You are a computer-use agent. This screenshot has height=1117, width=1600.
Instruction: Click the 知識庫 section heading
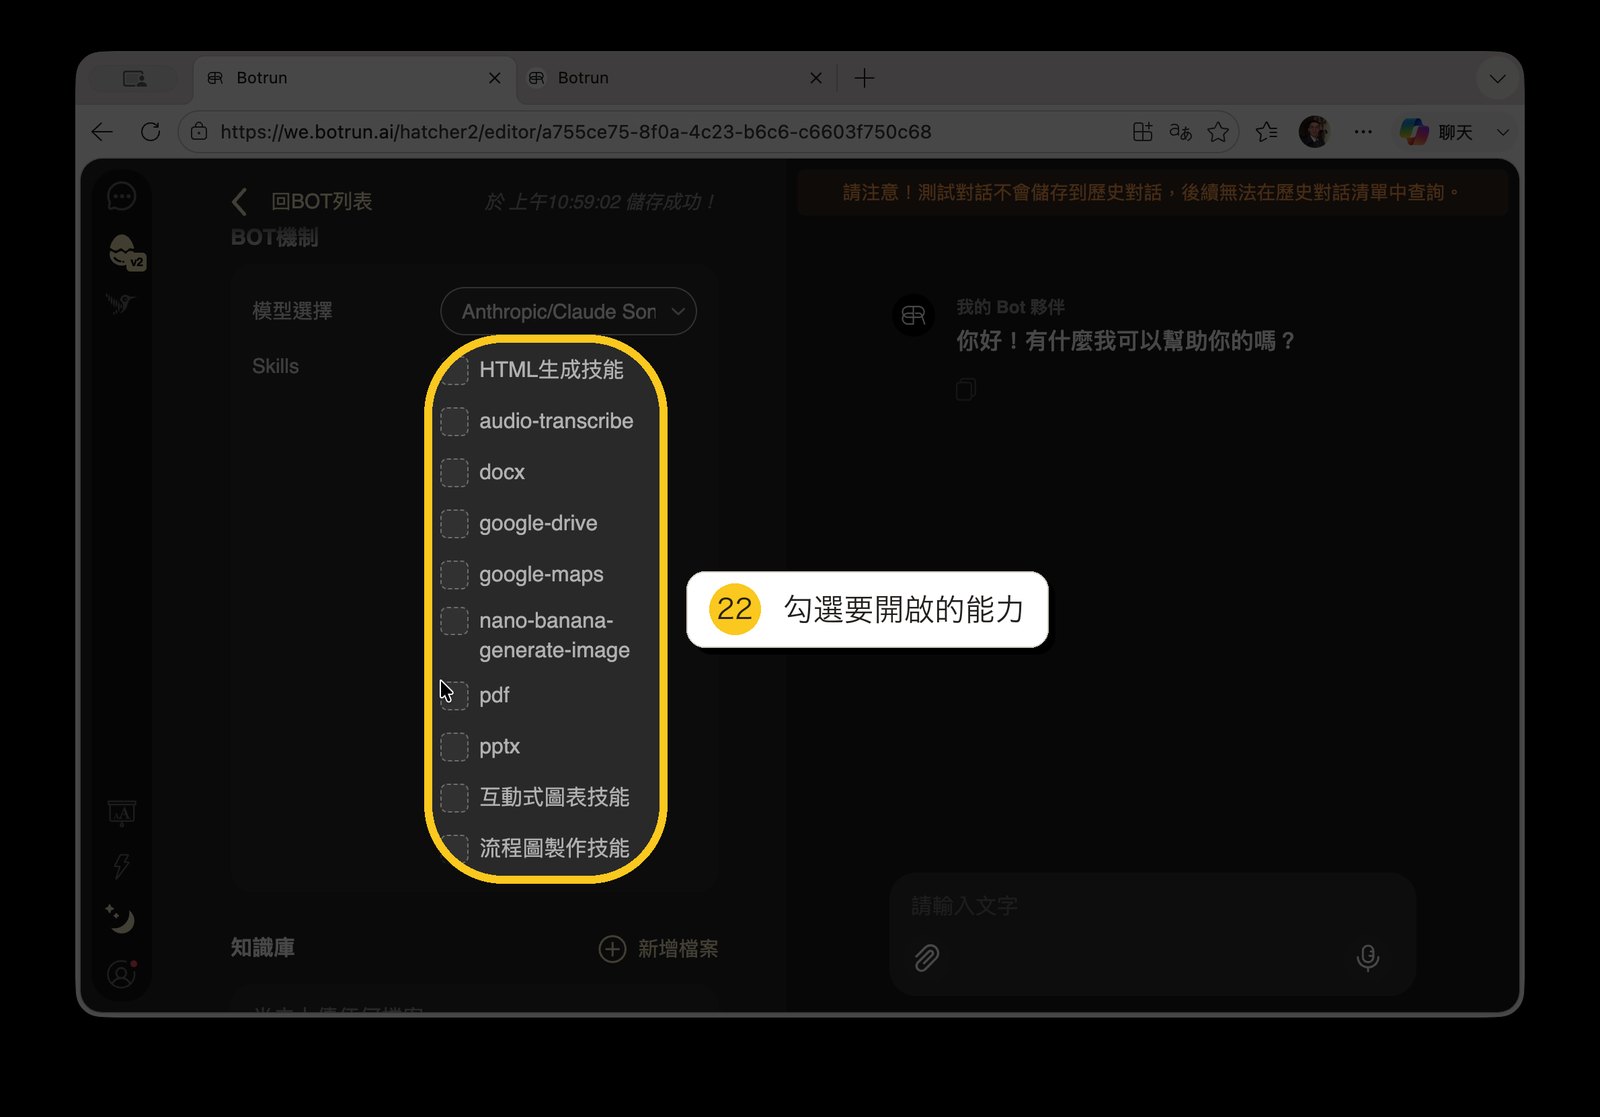pyautogui.click(x=262, y=947)
